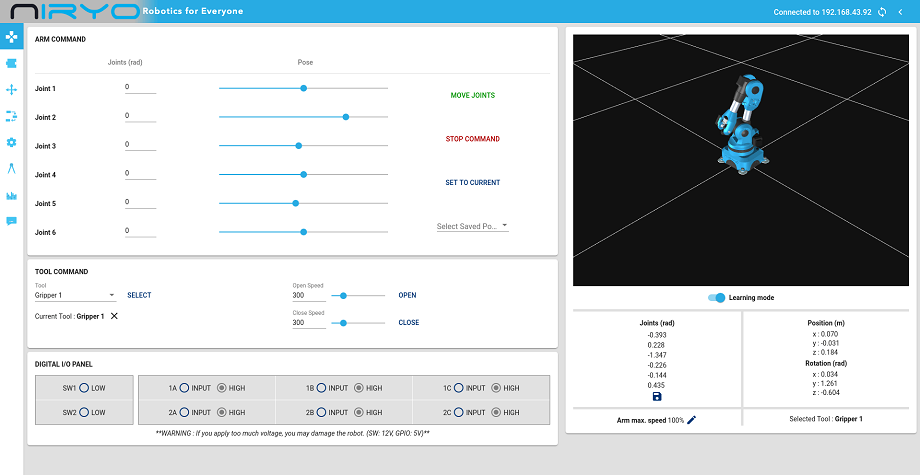Click the refresh connection icon in header
Viewport: 920px width, 475px height.
(882, 12)
